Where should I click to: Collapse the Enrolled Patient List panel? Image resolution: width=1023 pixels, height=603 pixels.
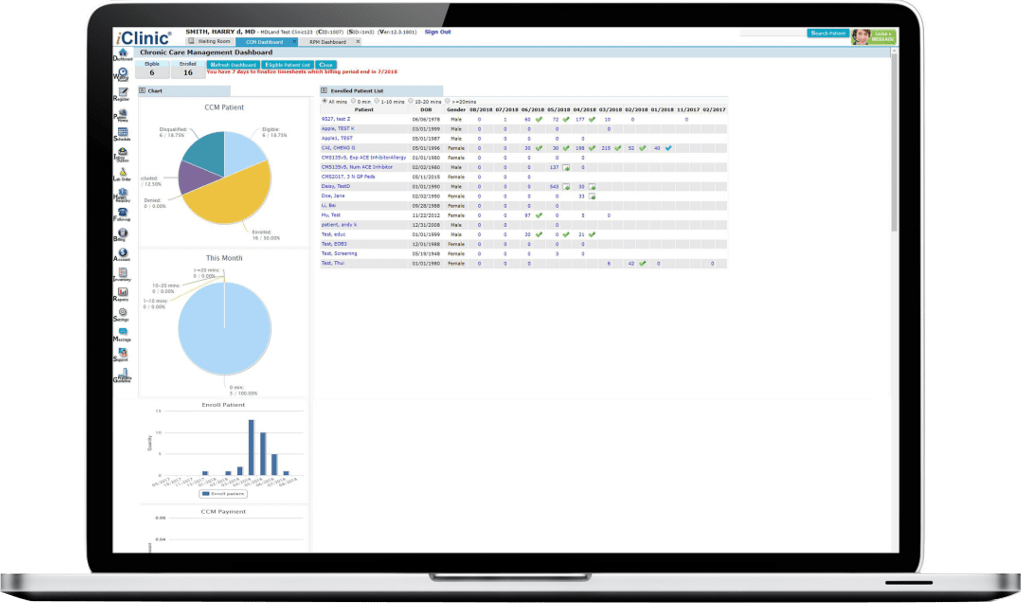pos(324,90)
